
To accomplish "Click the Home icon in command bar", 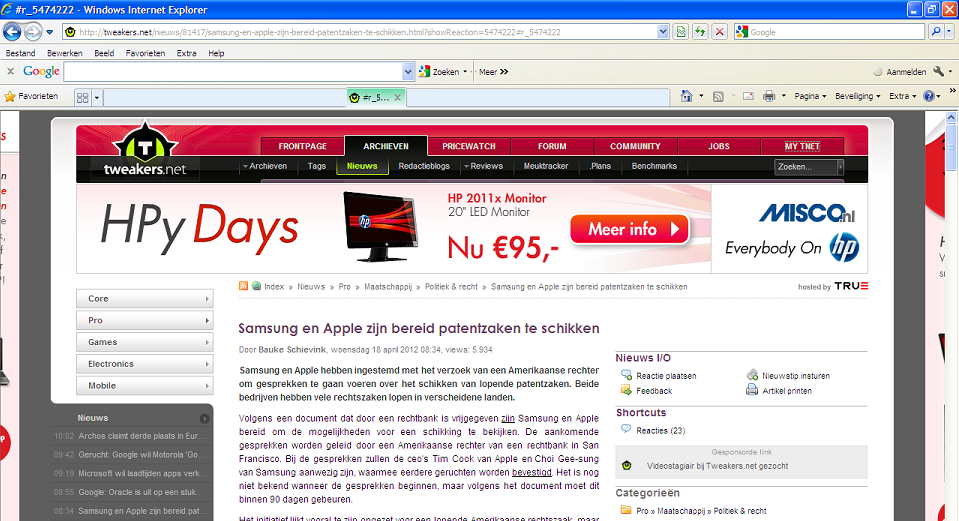I will tap(686, 96).
